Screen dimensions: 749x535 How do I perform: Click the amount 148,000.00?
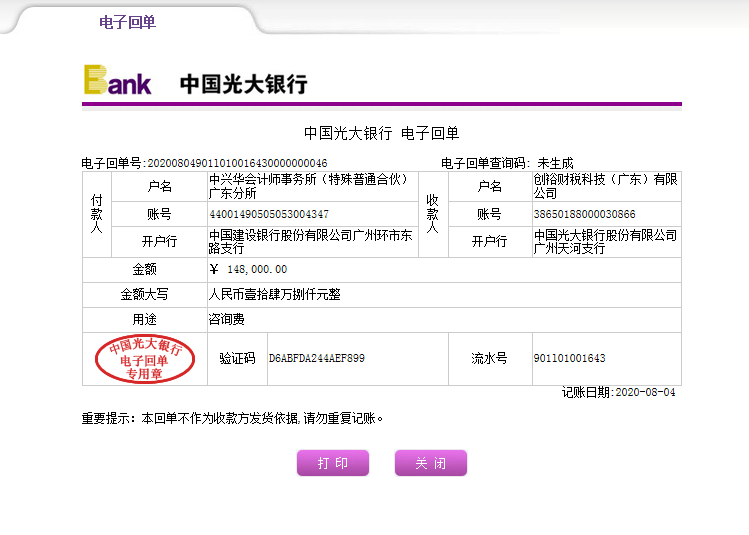click(257, 269)
